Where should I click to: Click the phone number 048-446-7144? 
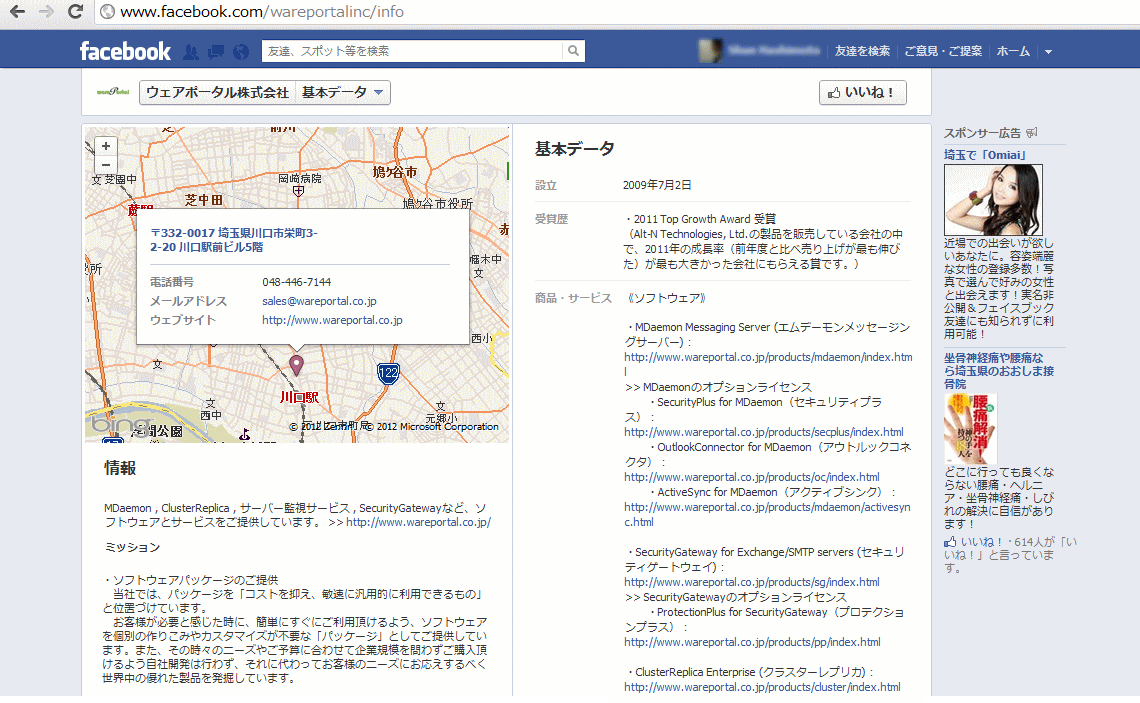297,282
